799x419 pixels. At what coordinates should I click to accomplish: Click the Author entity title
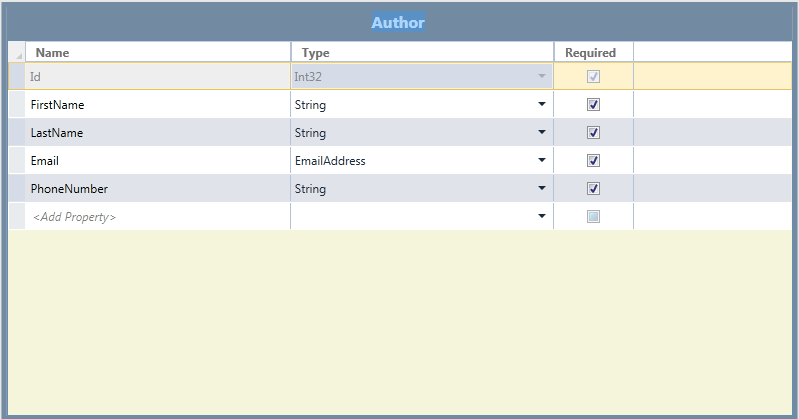click(398, 22)
